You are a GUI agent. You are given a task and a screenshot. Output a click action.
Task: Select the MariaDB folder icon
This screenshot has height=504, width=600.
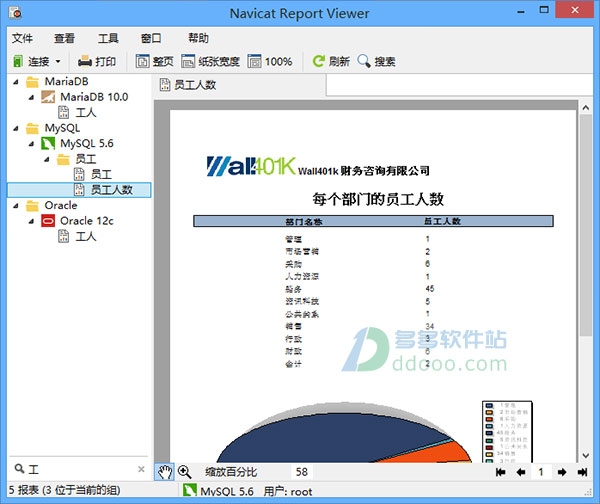tap(33, 82)
